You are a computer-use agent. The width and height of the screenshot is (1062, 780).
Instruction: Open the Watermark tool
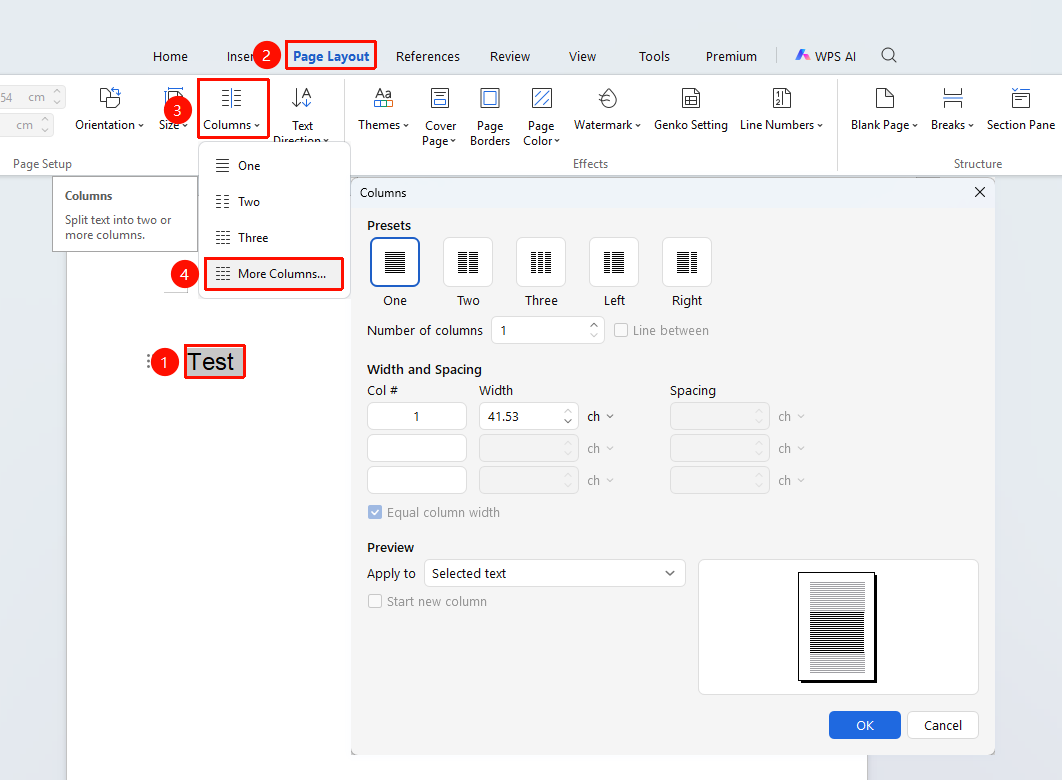coord(607,109)
